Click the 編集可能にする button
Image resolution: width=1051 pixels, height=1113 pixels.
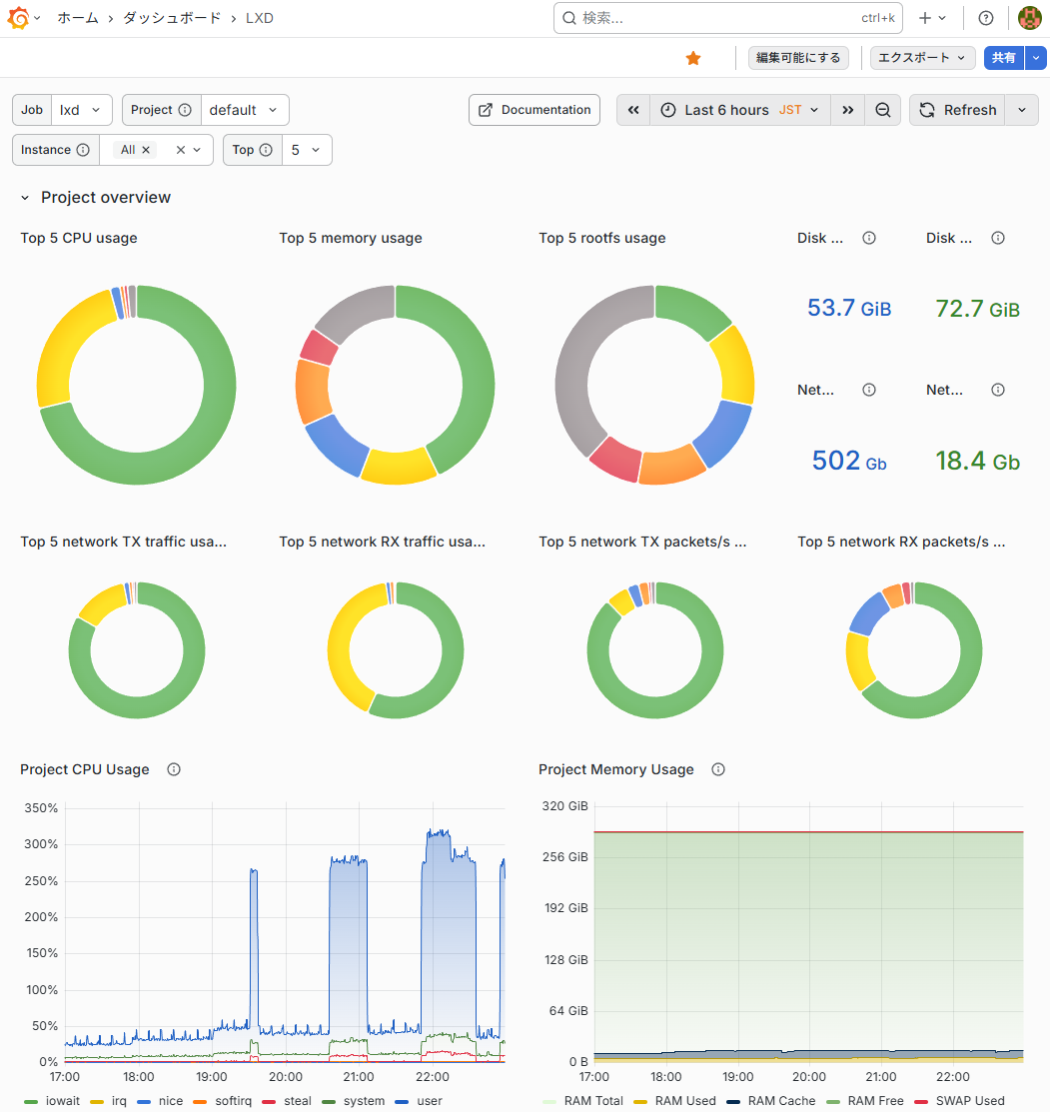(x=798, y=58)
